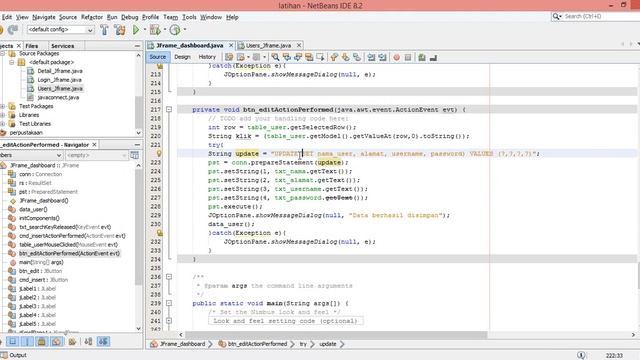Click the Navigator panel layout icon beside empty filter

pos(134,155)
